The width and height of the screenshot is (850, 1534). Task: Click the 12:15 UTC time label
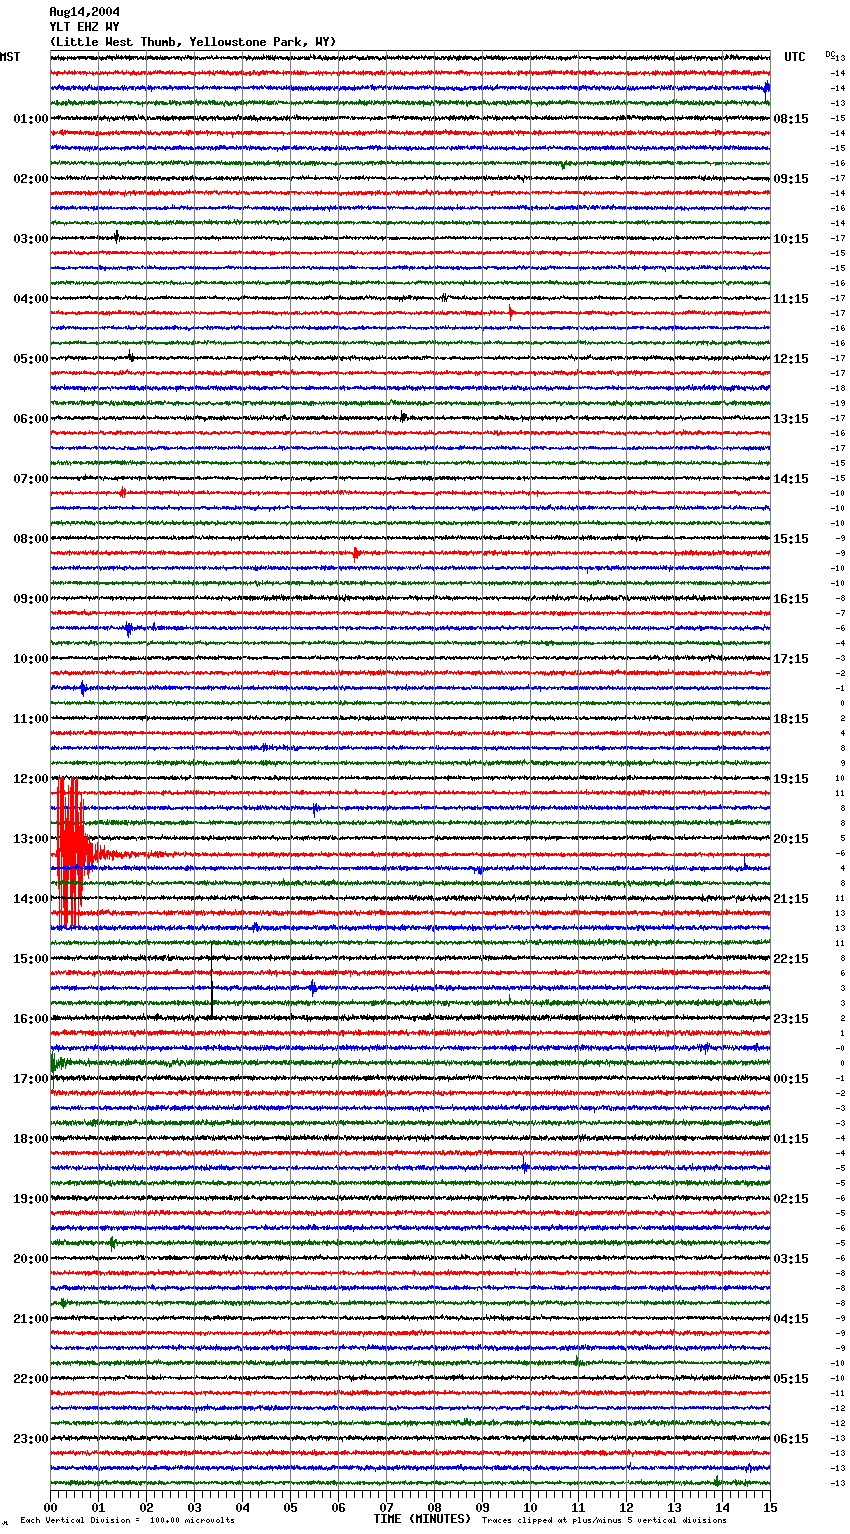[791, 359]
